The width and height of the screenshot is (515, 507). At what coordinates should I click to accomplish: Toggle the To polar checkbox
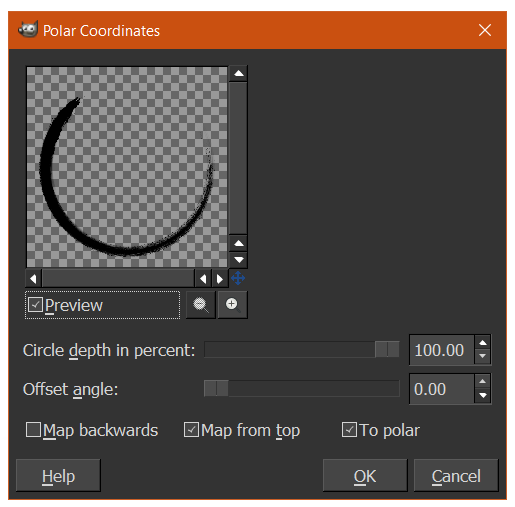pyautogui.click(x=349, y=429)
